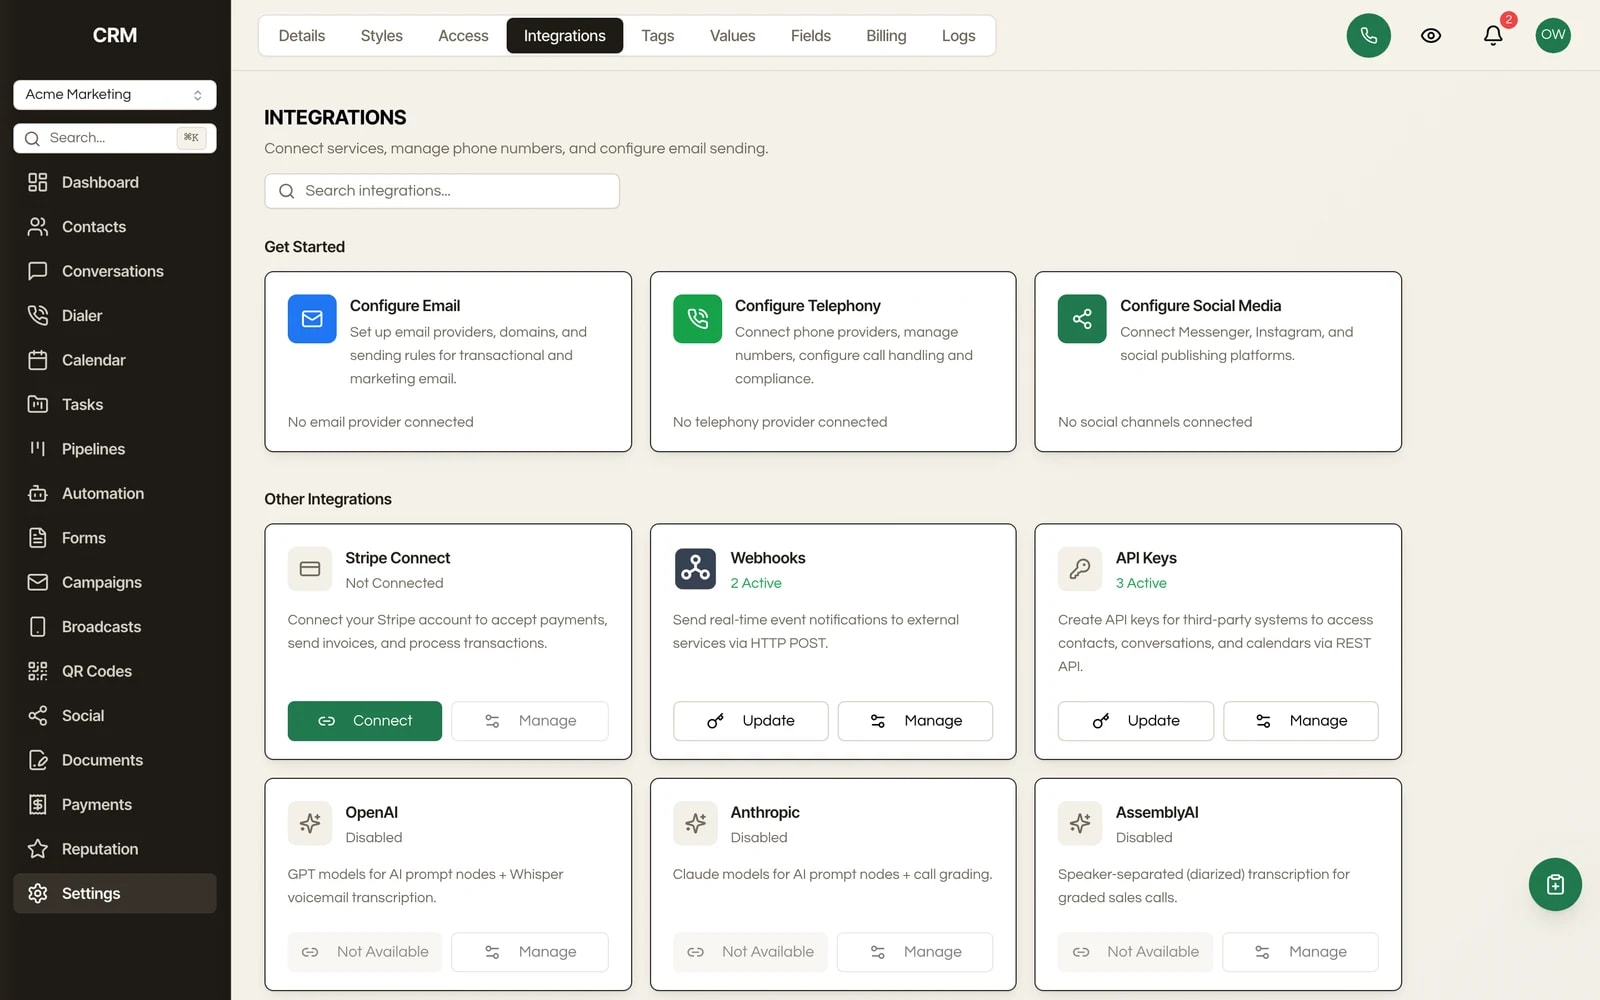Open the Configure Social Media card

coord(1218,362)
